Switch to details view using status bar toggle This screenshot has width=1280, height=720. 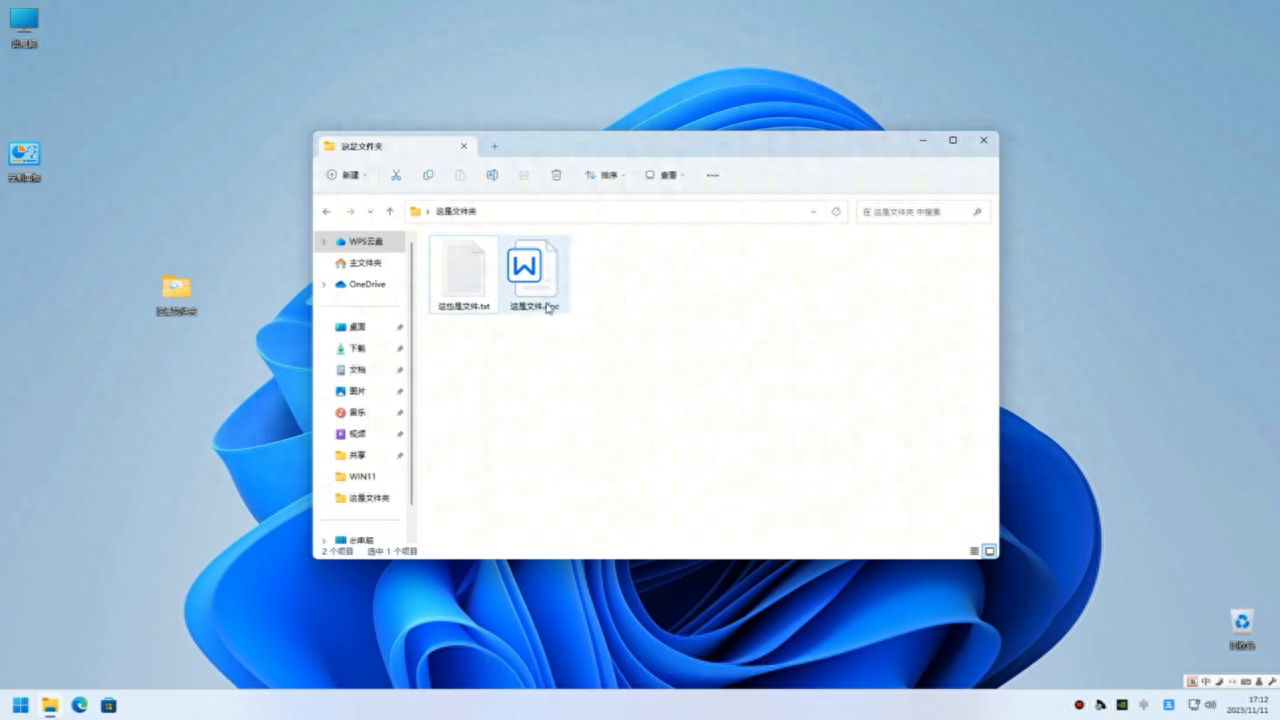[973, 551]
